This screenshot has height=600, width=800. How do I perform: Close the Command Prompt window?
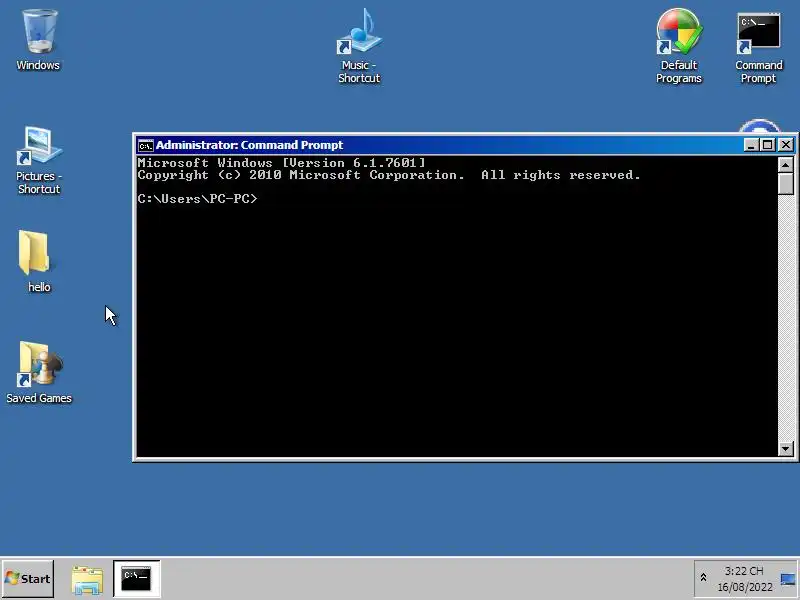point(786,145)
